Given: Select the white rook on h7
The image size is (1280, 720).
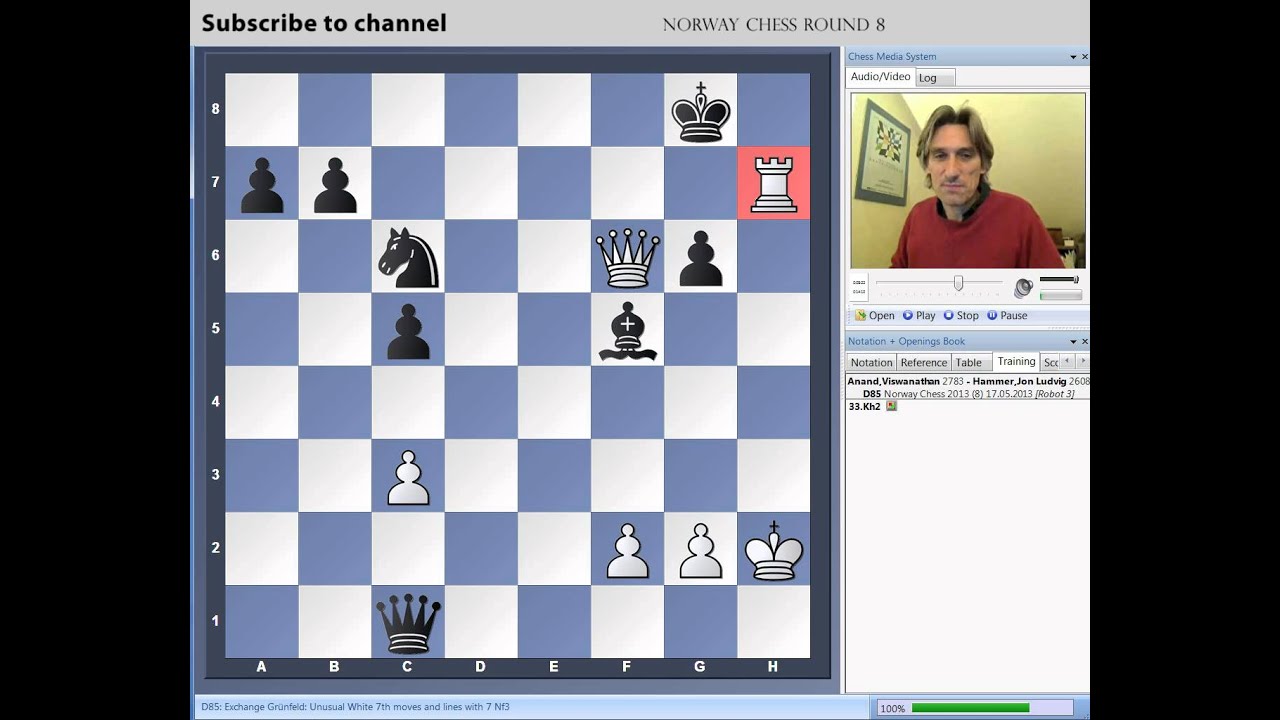Looking at the screenshot, I should 773,183.
